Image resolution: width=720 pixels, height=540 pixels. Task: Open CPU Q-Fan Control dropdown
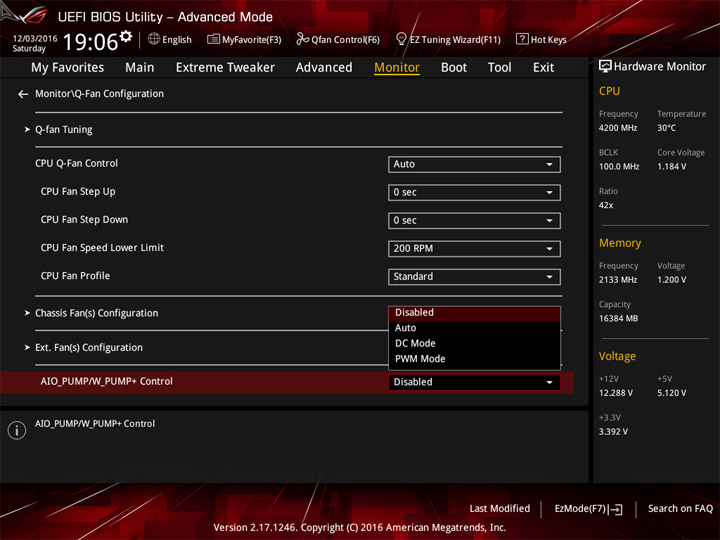474,164
